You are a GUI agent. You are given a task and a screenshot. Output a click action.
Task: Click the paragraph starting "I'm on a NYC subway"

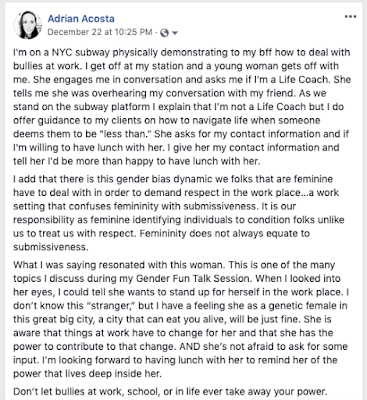pos(182,107)
